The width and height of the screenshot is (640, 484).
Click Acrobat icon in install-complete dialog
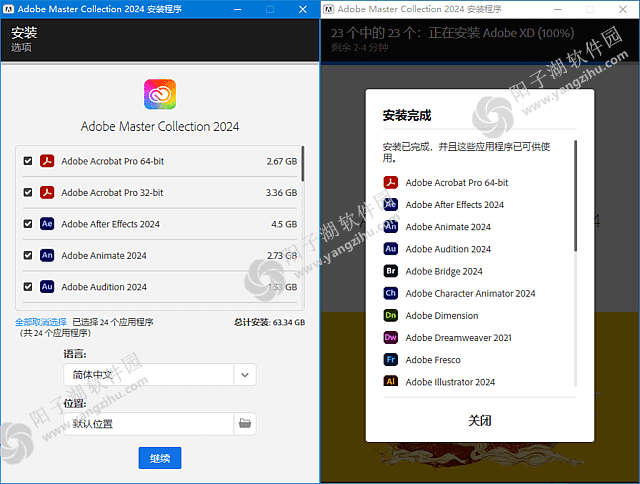(391, 182)
